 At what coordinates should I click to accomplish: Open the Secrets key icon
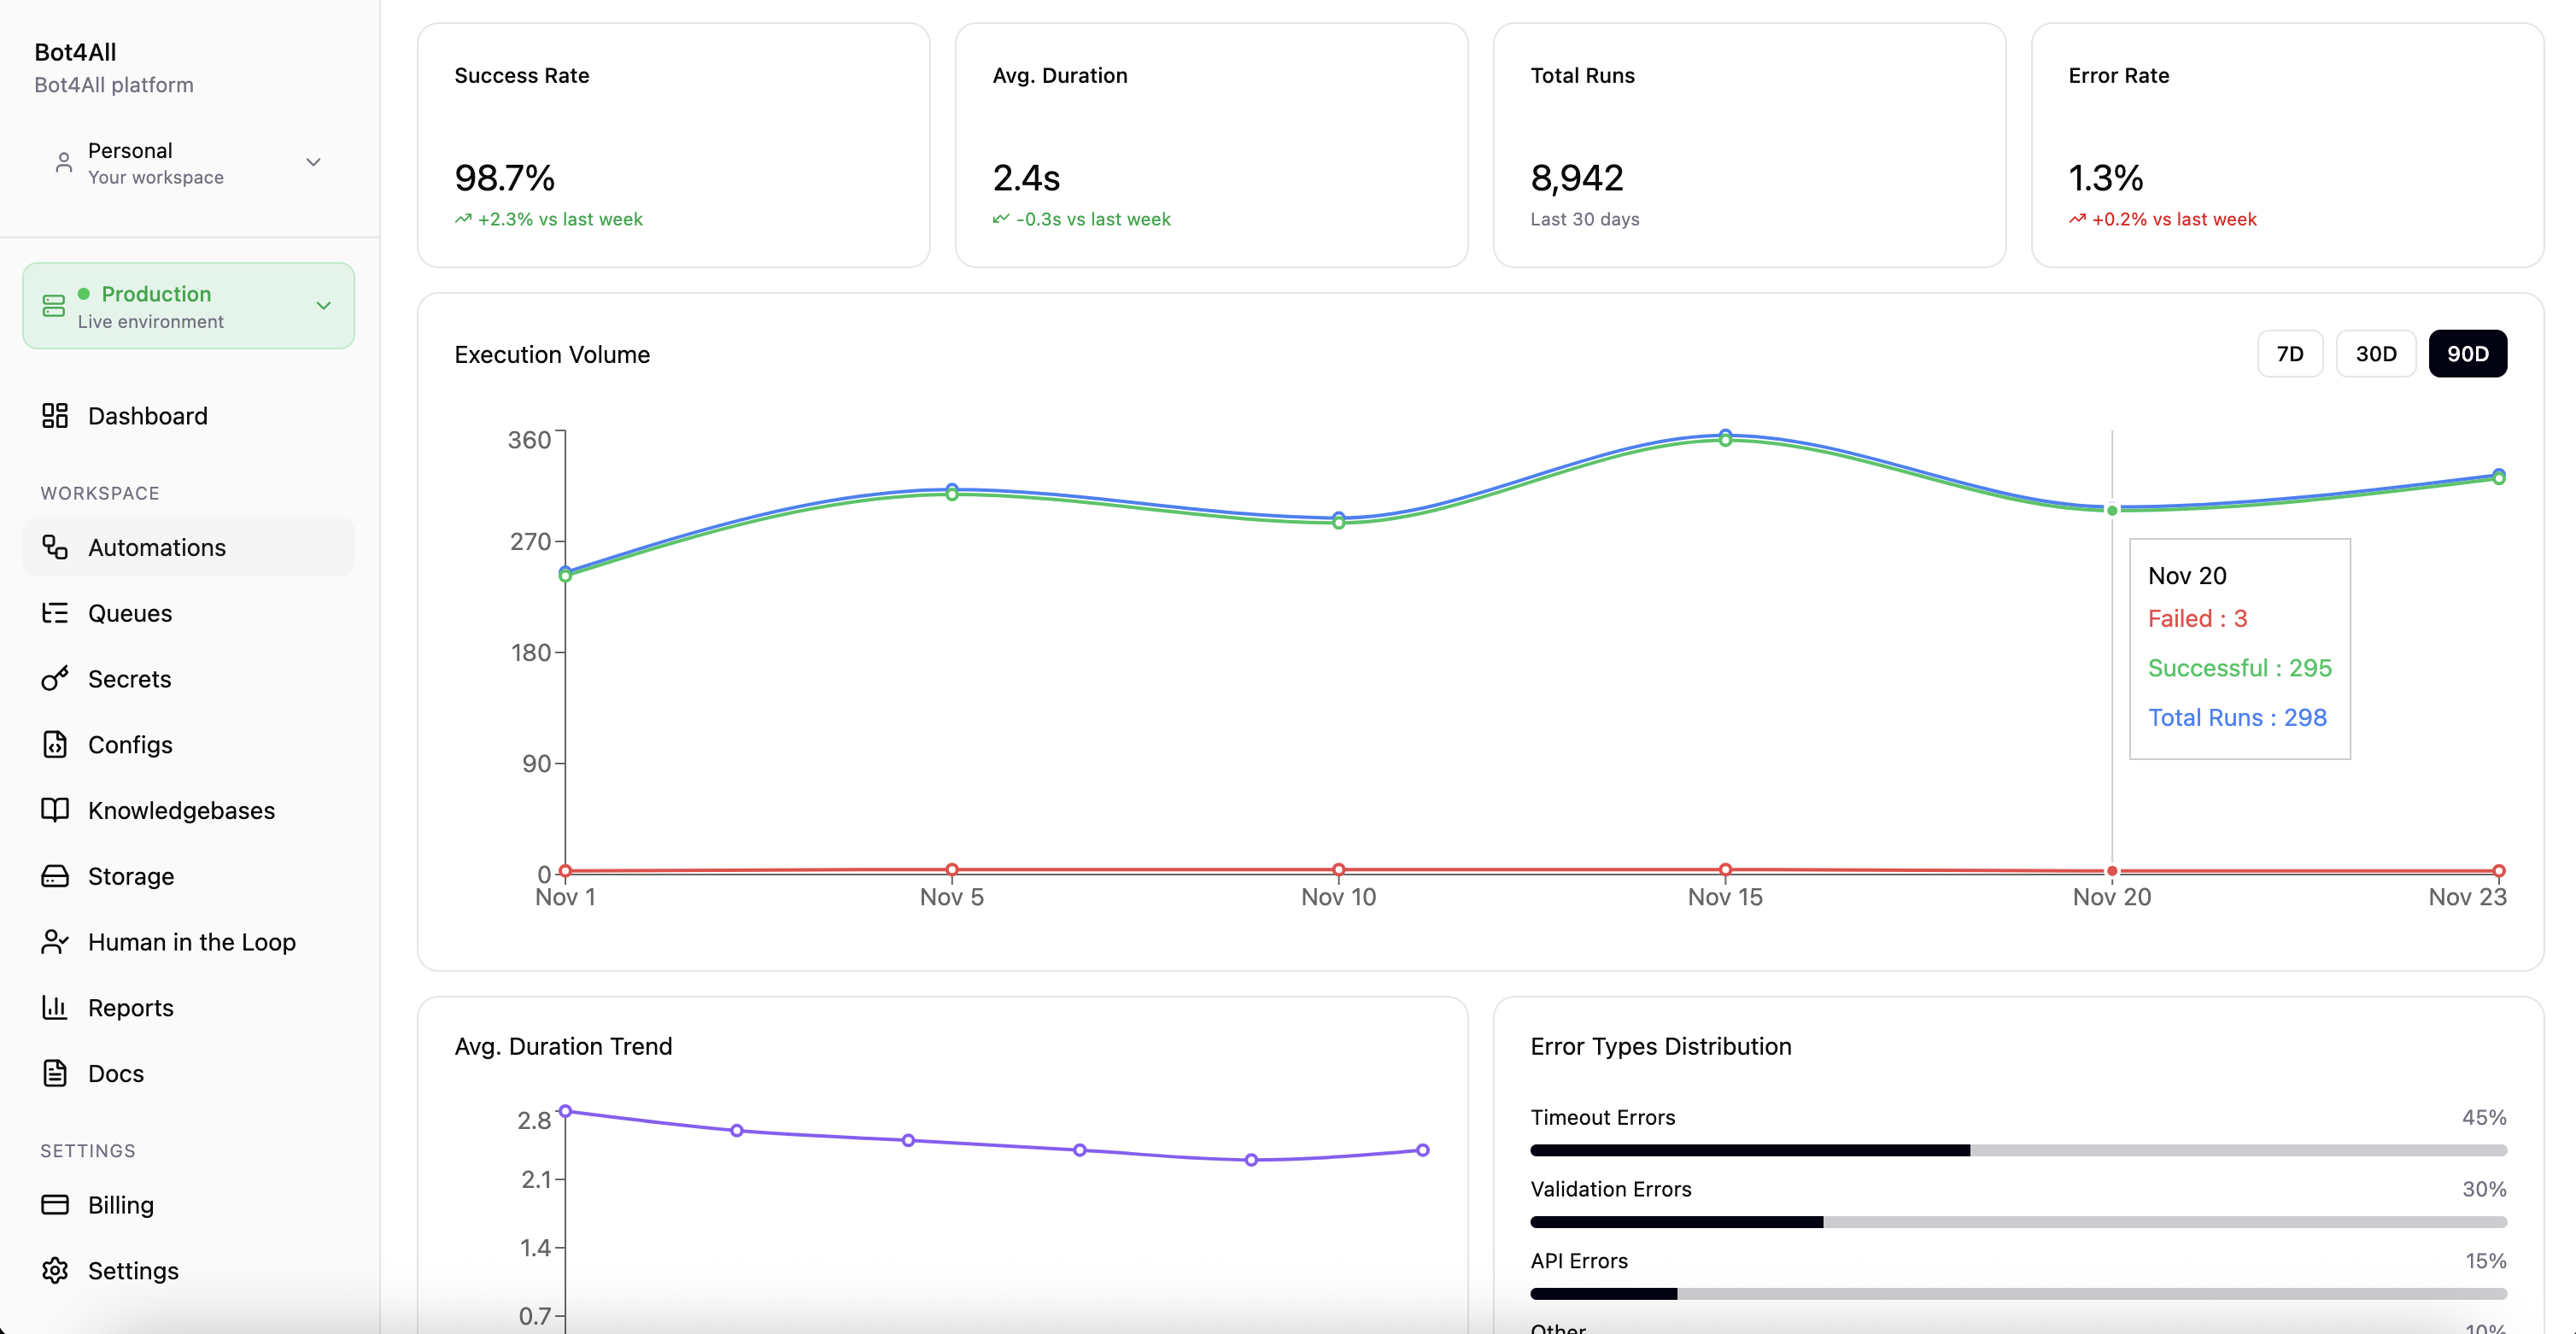[x=55, y=678]
